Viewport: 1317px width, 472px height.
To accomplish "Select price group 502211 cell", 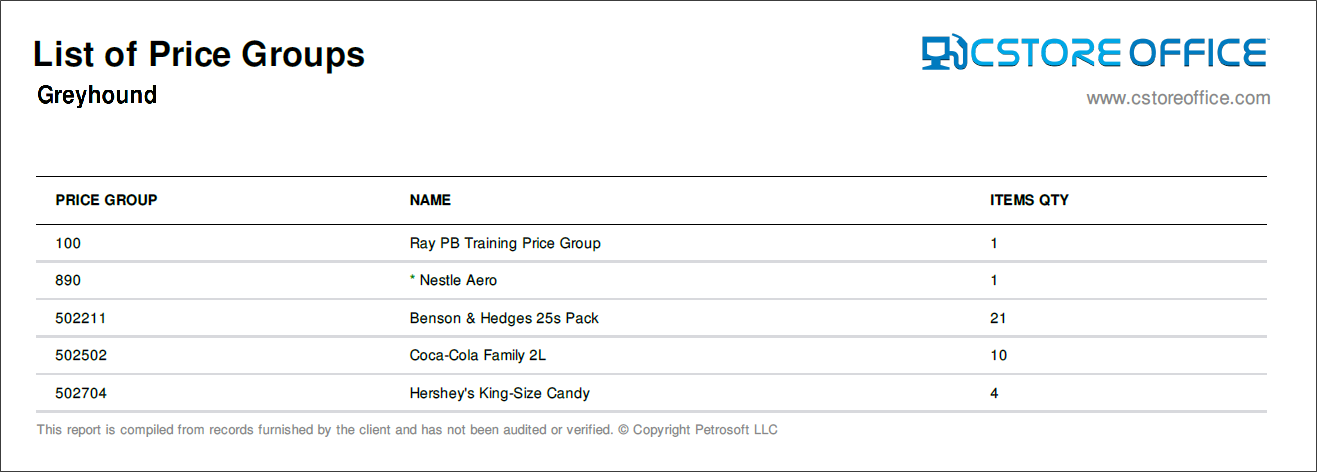I will [x=81, y=318].
